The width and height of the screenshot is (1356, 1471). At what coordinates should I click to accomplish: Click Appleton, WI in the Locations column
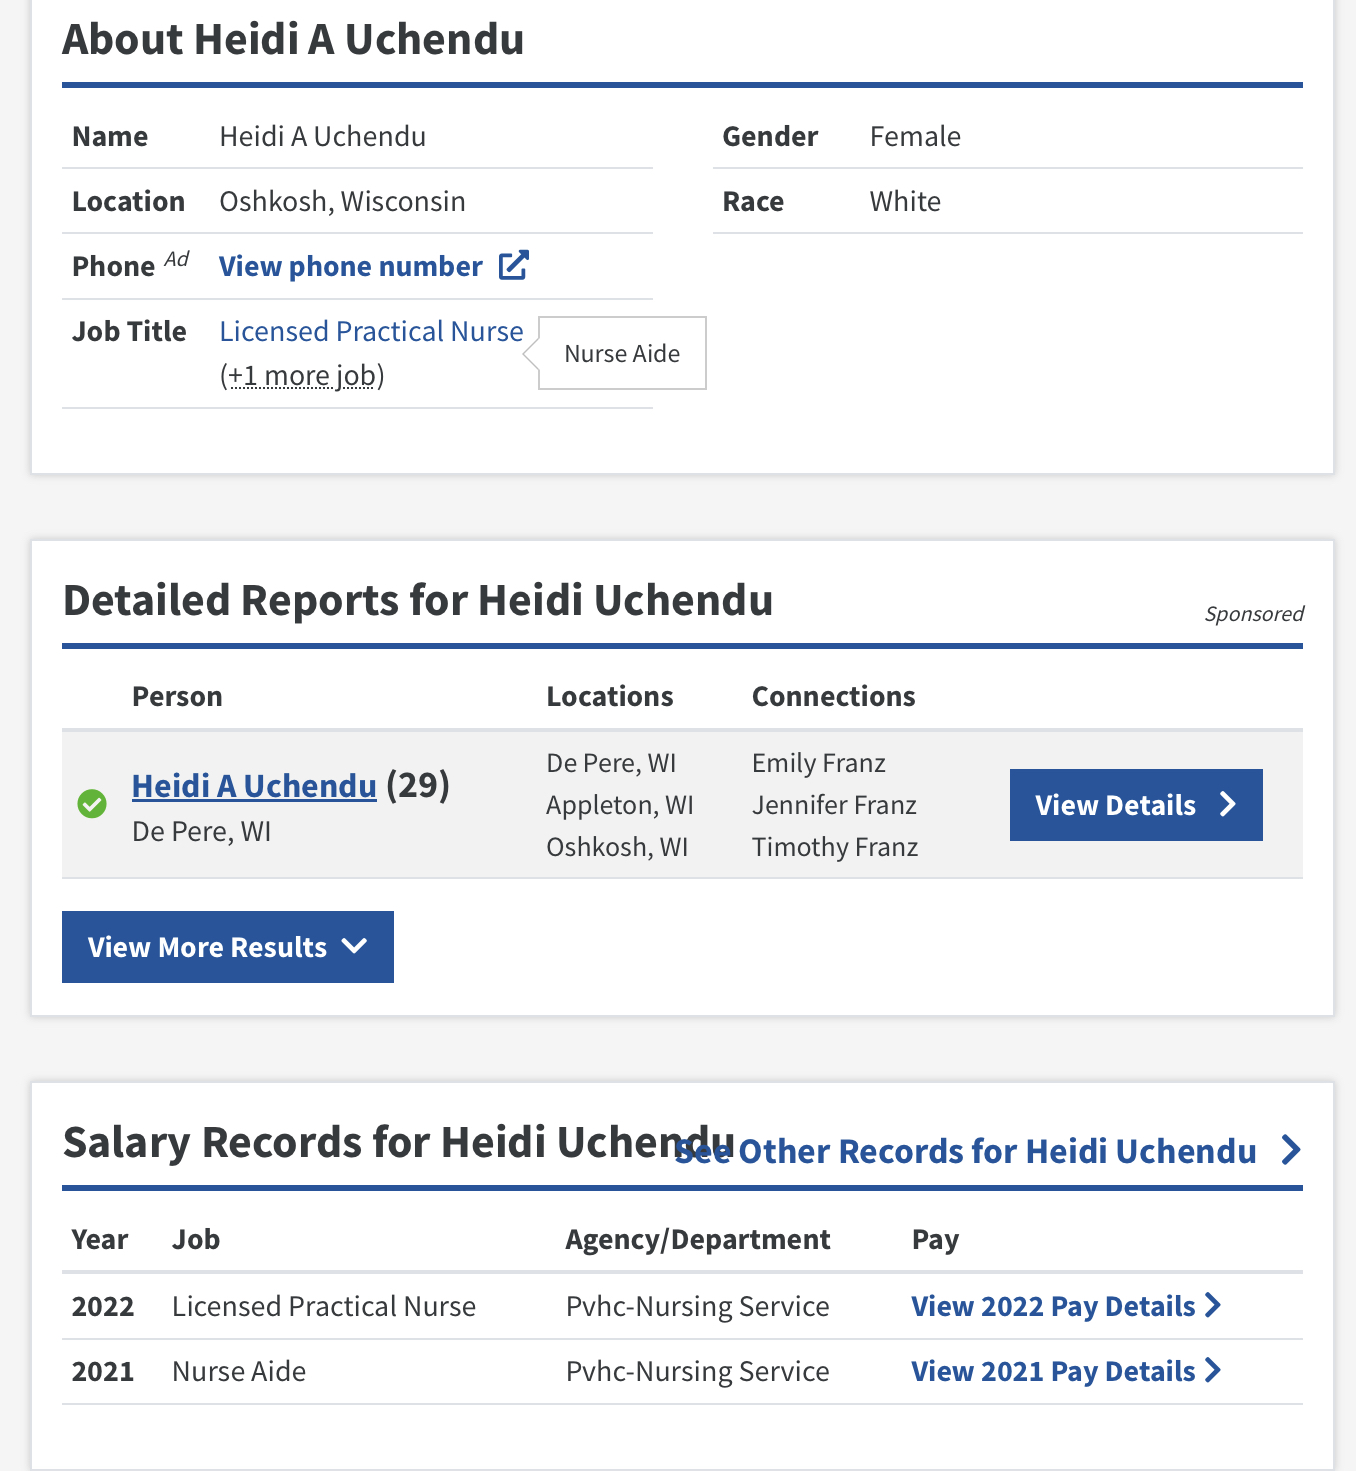coord(620,805)
